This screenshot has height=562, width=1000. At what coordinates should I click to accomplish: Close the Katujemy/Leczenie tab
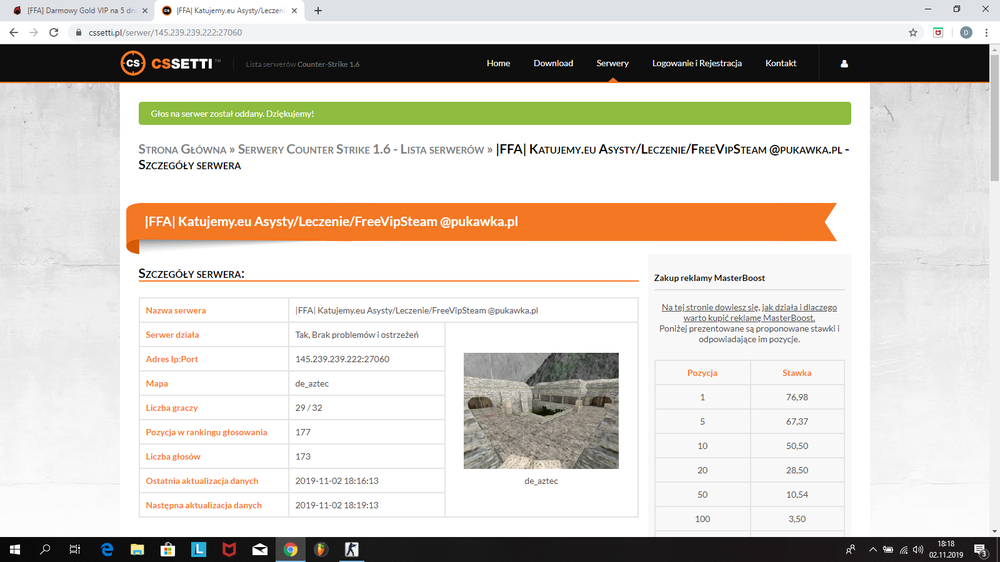click(x=294, y=10)
